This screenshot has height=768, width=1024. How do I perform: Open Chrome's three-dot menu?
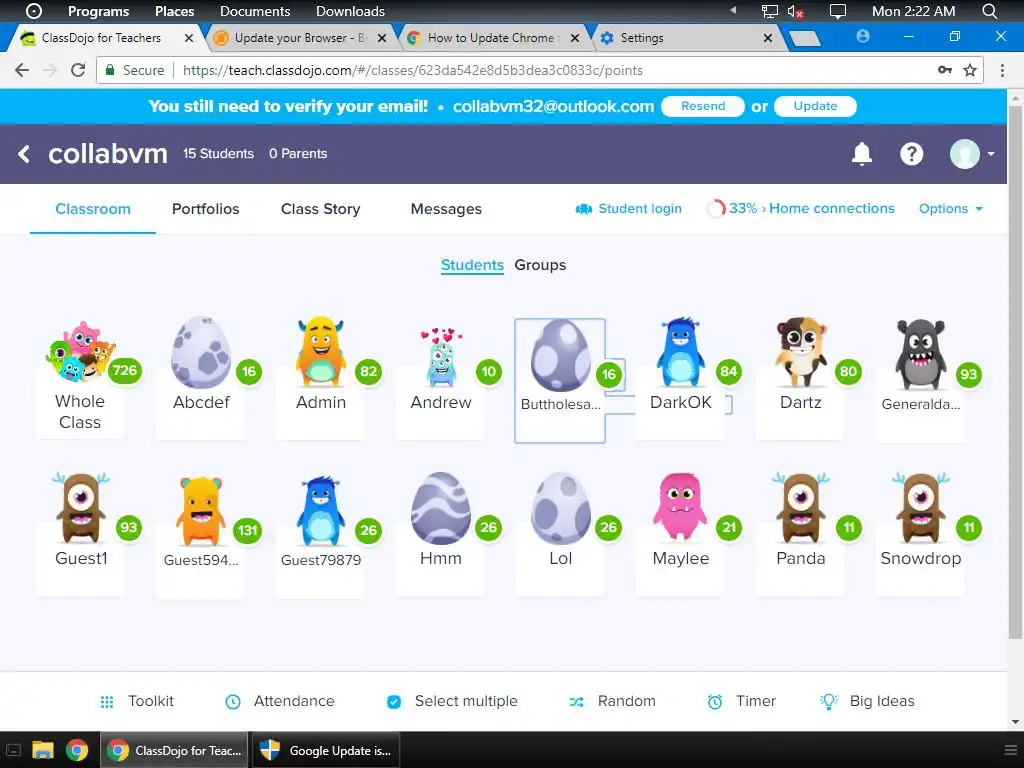click(1002, 70)
